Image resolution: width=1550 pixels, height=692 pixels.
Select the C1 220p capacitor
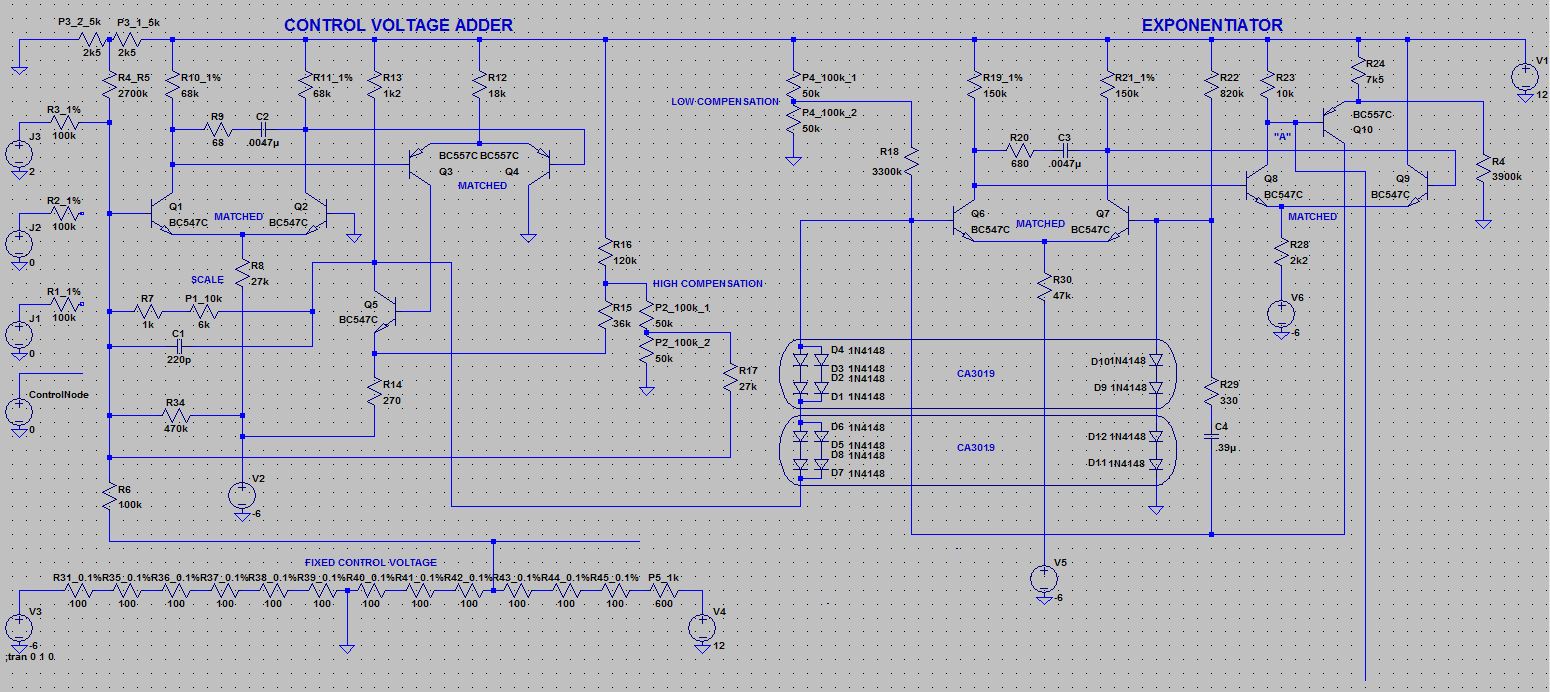tap(178, 347)
